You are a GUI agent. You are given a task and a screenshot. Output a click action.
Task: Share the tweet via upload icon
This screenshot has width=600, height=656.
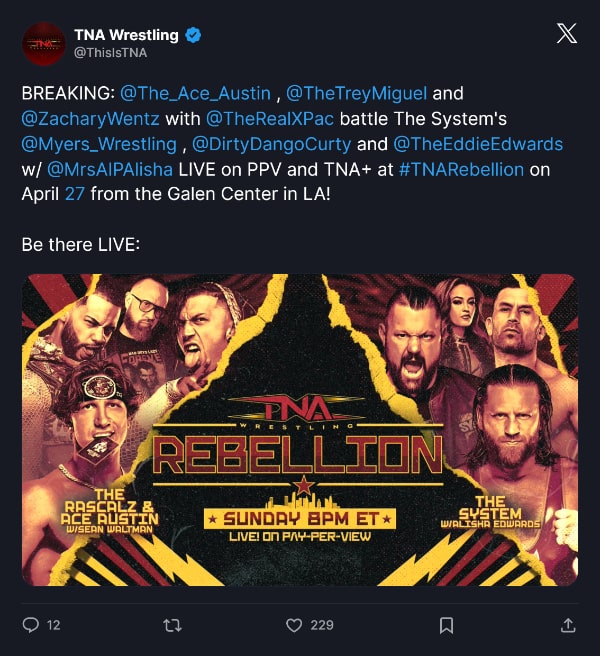point(568,625)
